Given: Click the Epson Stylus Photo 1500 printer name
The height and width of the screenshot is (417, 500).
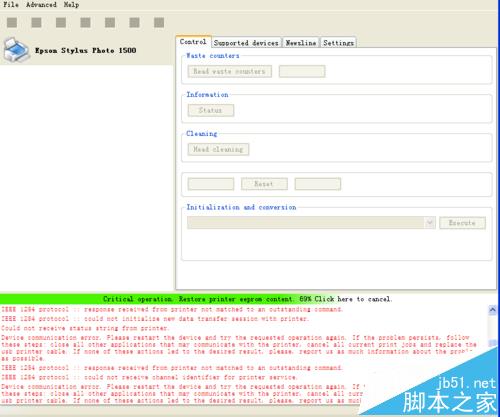Looking at the screenshot, I should tap(86, 50).
